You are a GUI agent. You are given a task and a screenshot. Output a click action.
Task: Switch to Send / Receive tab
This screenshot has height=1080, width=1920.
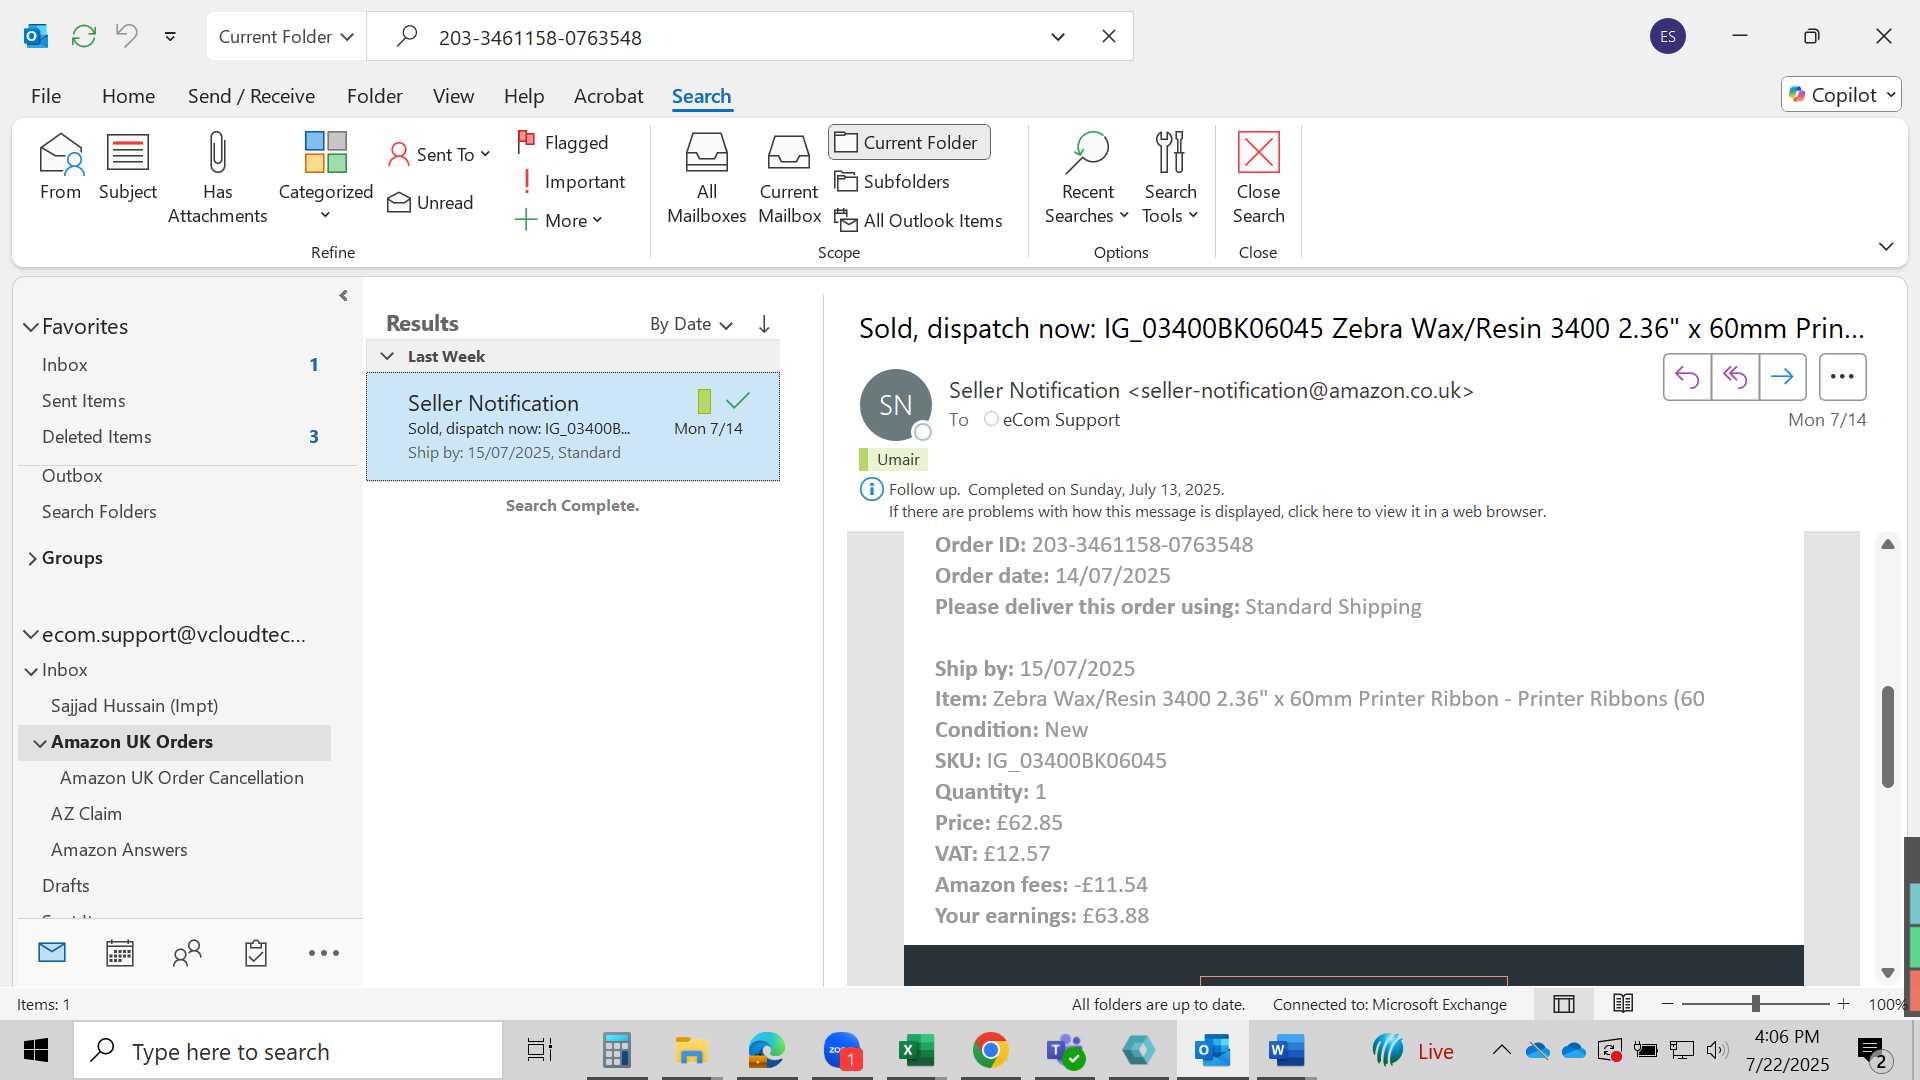click(x=251, y=96)
